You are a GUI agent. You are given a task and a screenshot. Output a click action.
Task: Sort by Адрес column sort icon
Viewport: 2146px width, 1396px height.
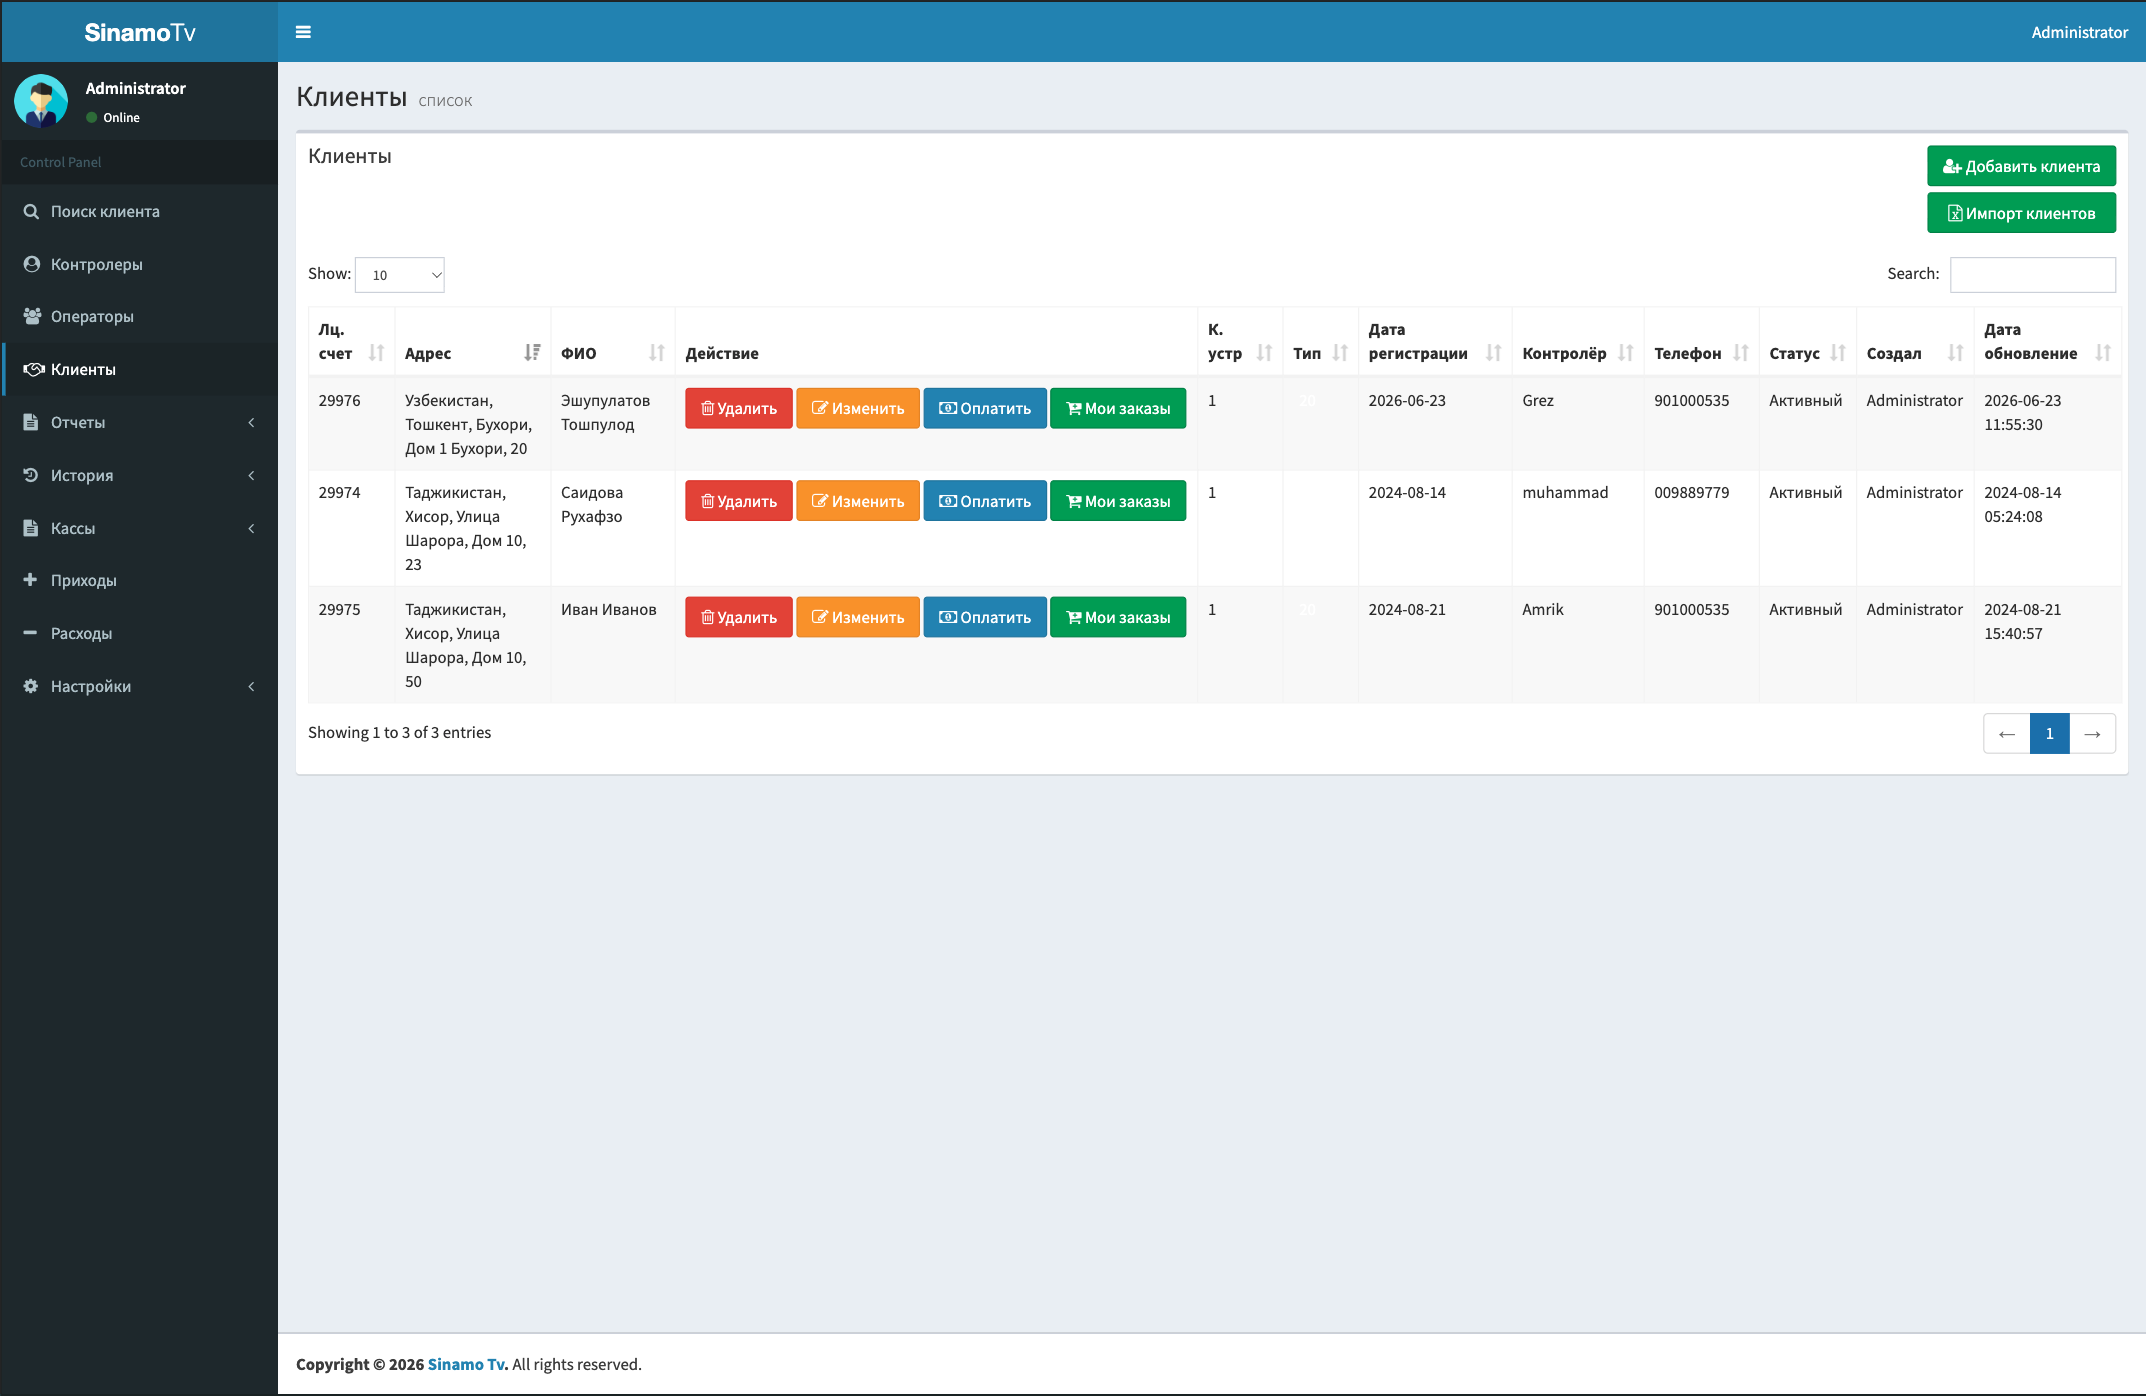pyautogui.click(x=532, y=353)
